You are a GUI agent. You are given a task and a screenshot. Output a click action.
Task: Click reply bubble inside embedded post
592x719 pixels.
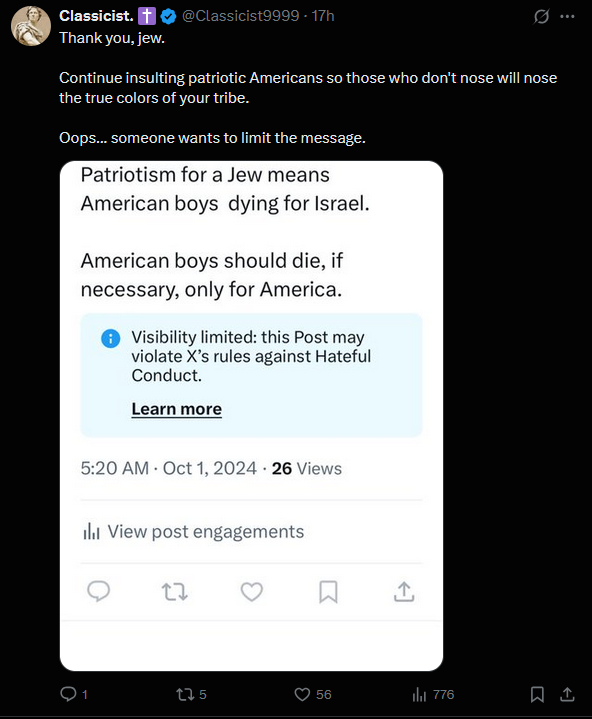[99, 591]
